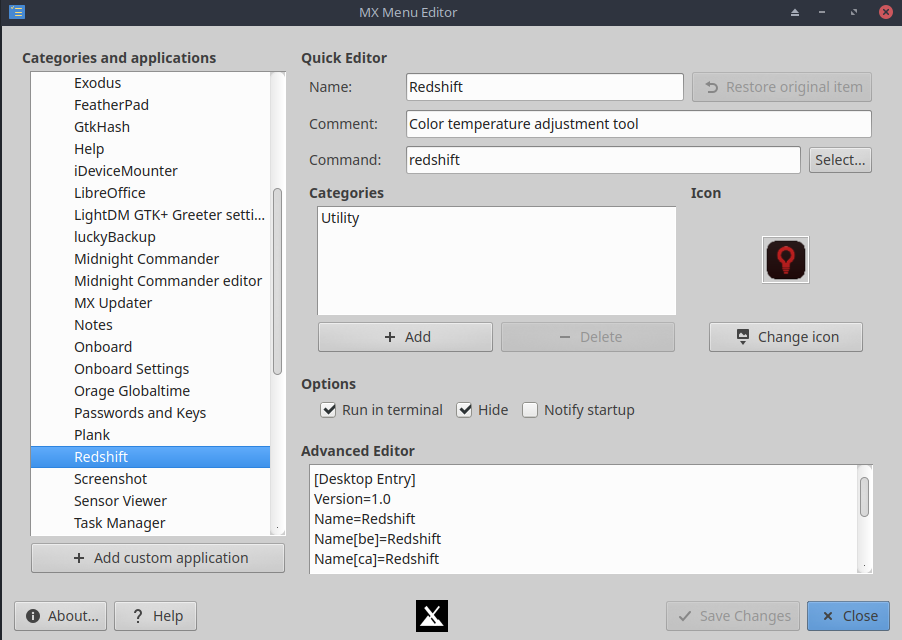Click the shade window arrow icon
The image size is (902, 640).
point(794,12)
